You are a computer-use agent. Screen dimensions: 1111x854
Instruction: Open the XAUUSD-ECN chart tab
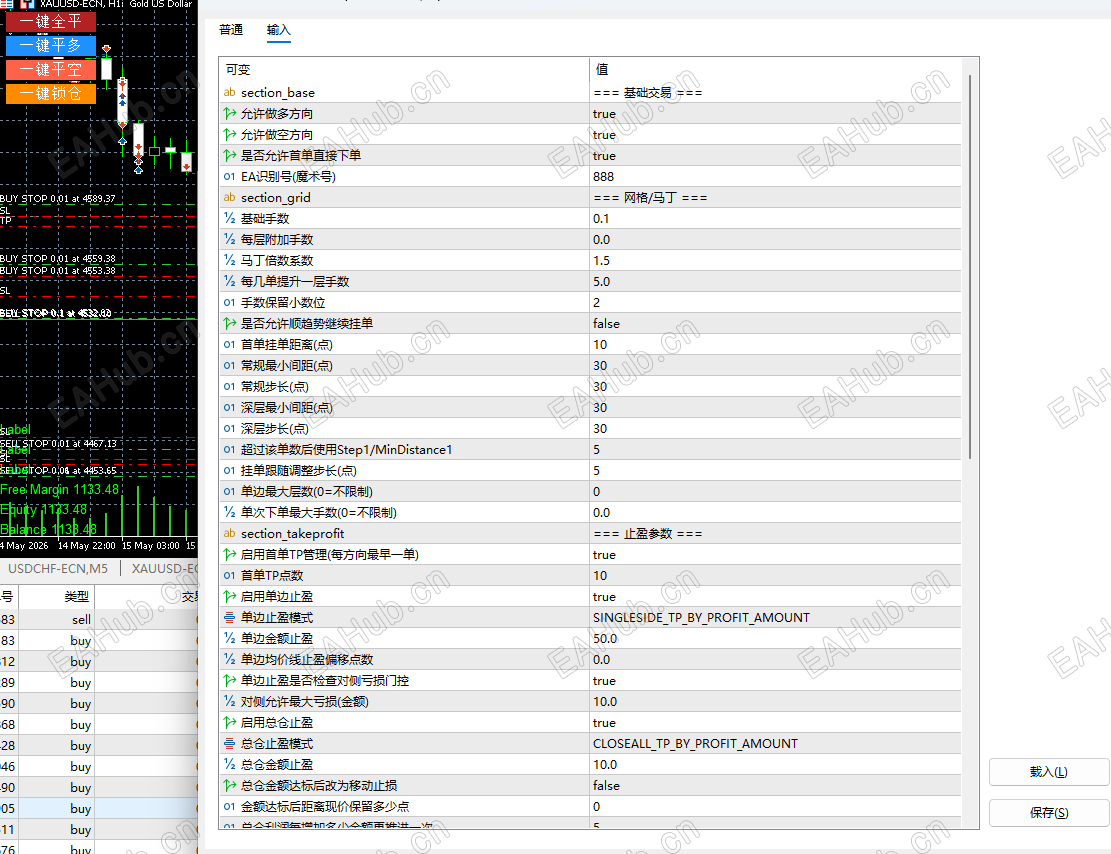click(164, 568)
